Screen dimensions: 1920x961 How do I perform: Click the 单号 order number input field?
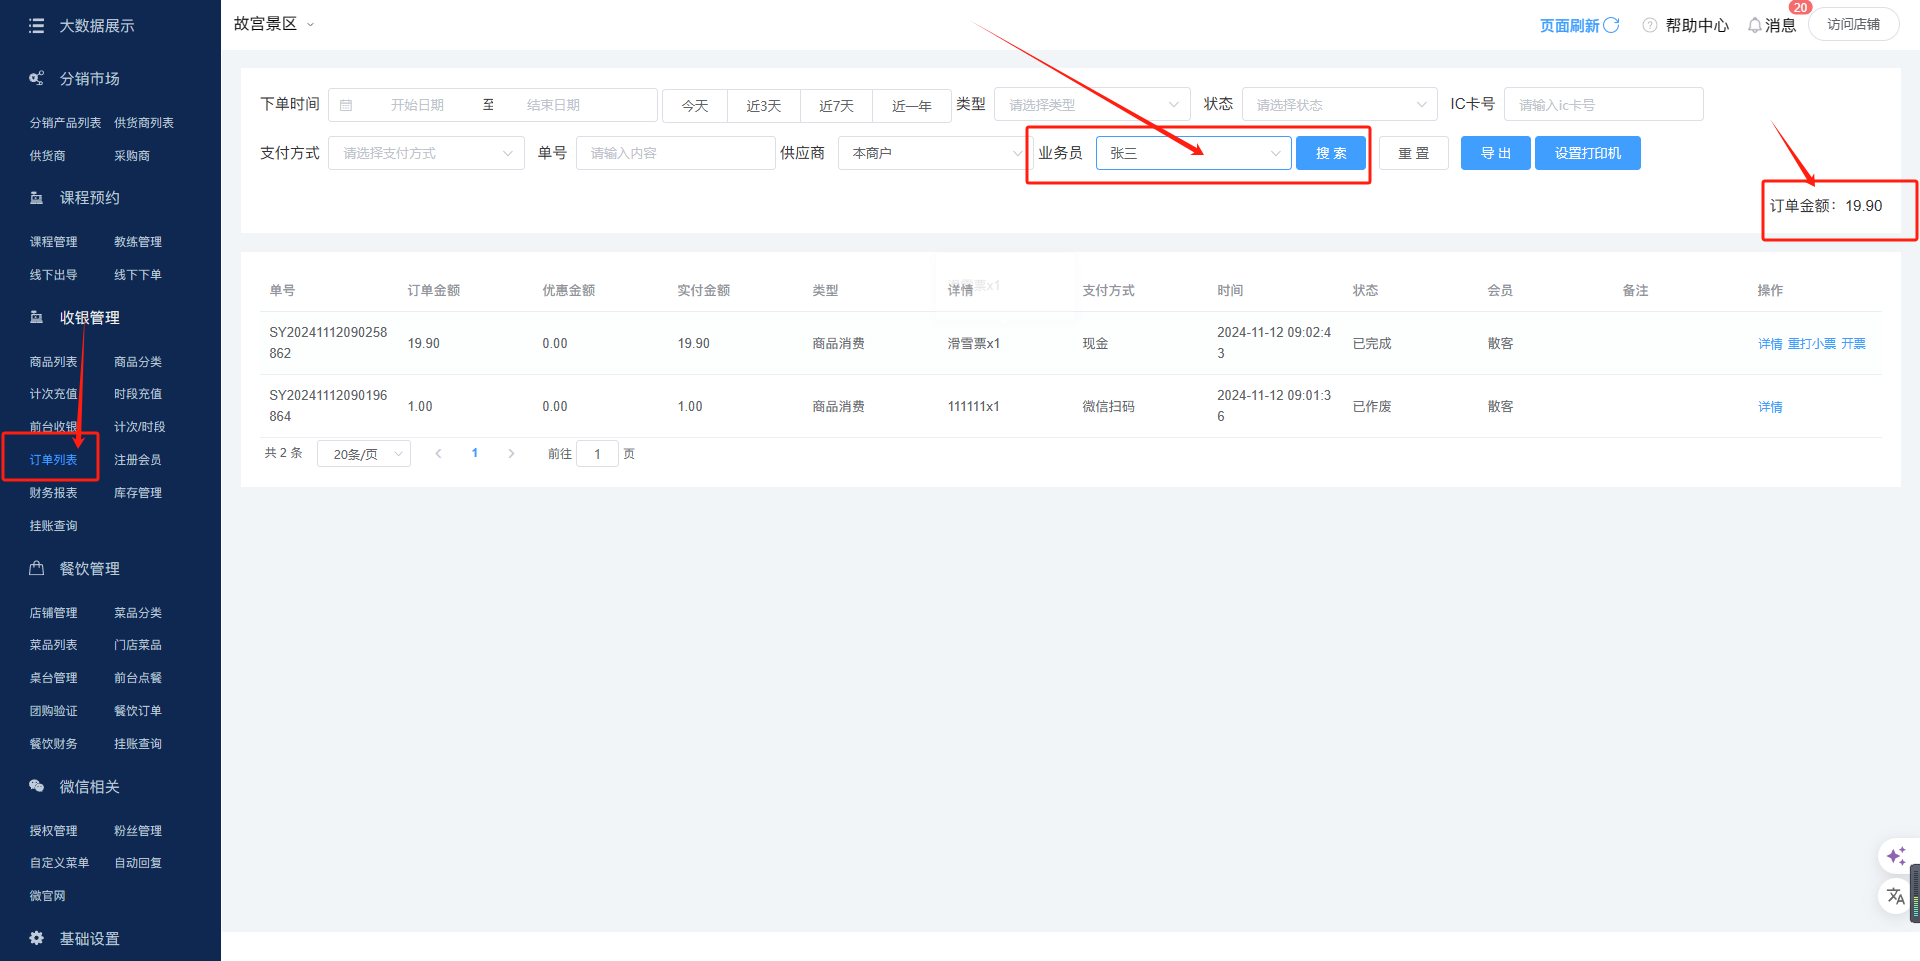tap(675, 153)
